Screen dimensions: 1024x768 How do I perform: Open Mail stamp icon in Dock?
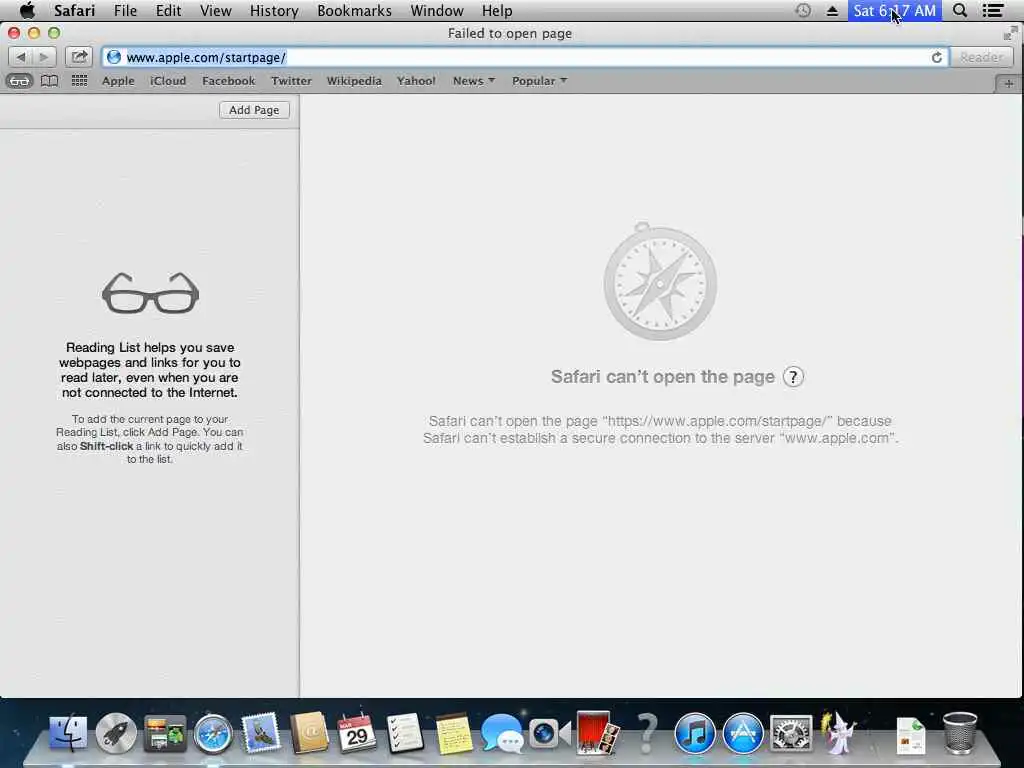tap(261, 733)
